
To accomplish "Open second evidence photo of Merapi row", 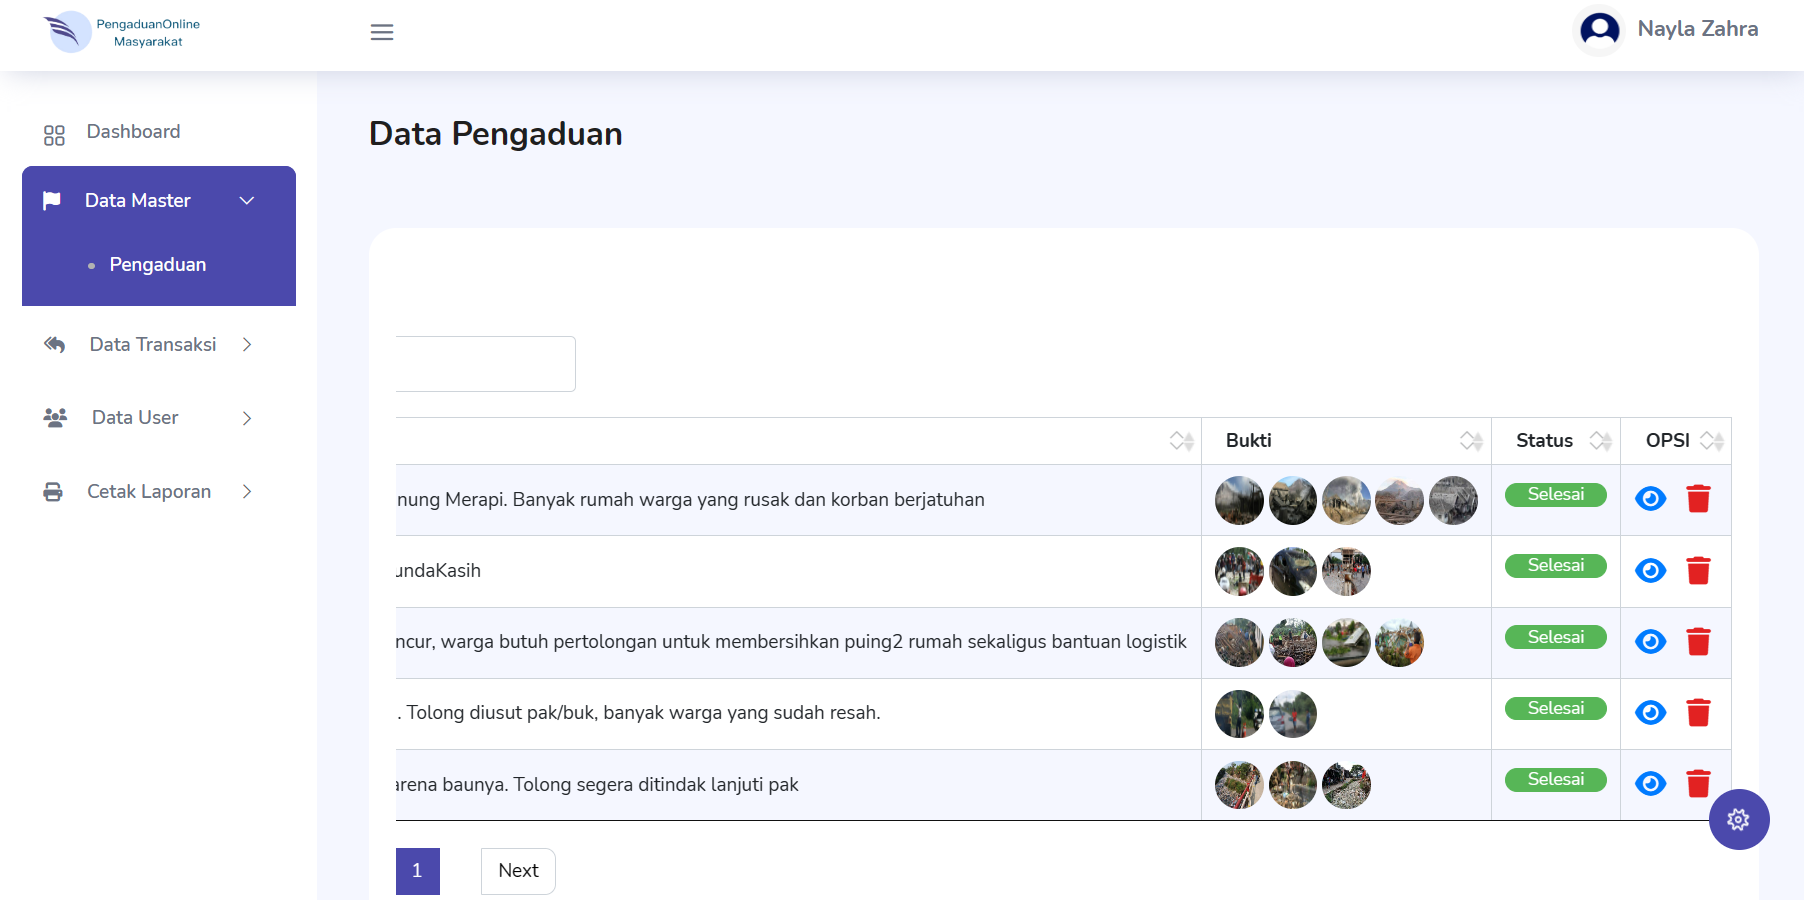I will coord(1293,500).
